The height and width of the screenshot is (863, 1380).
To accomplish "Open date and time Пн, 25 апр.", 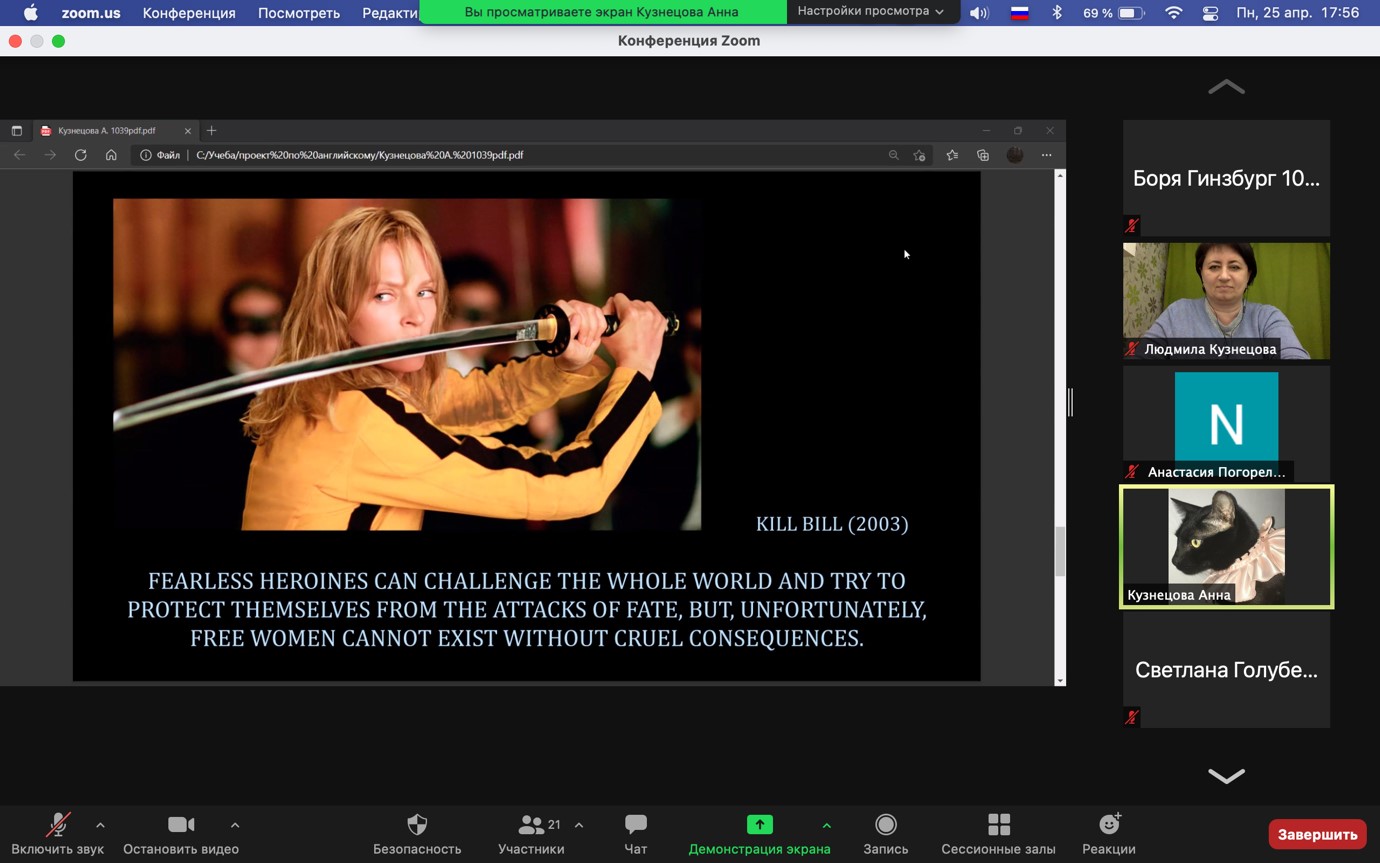I will pos(1297,12).
